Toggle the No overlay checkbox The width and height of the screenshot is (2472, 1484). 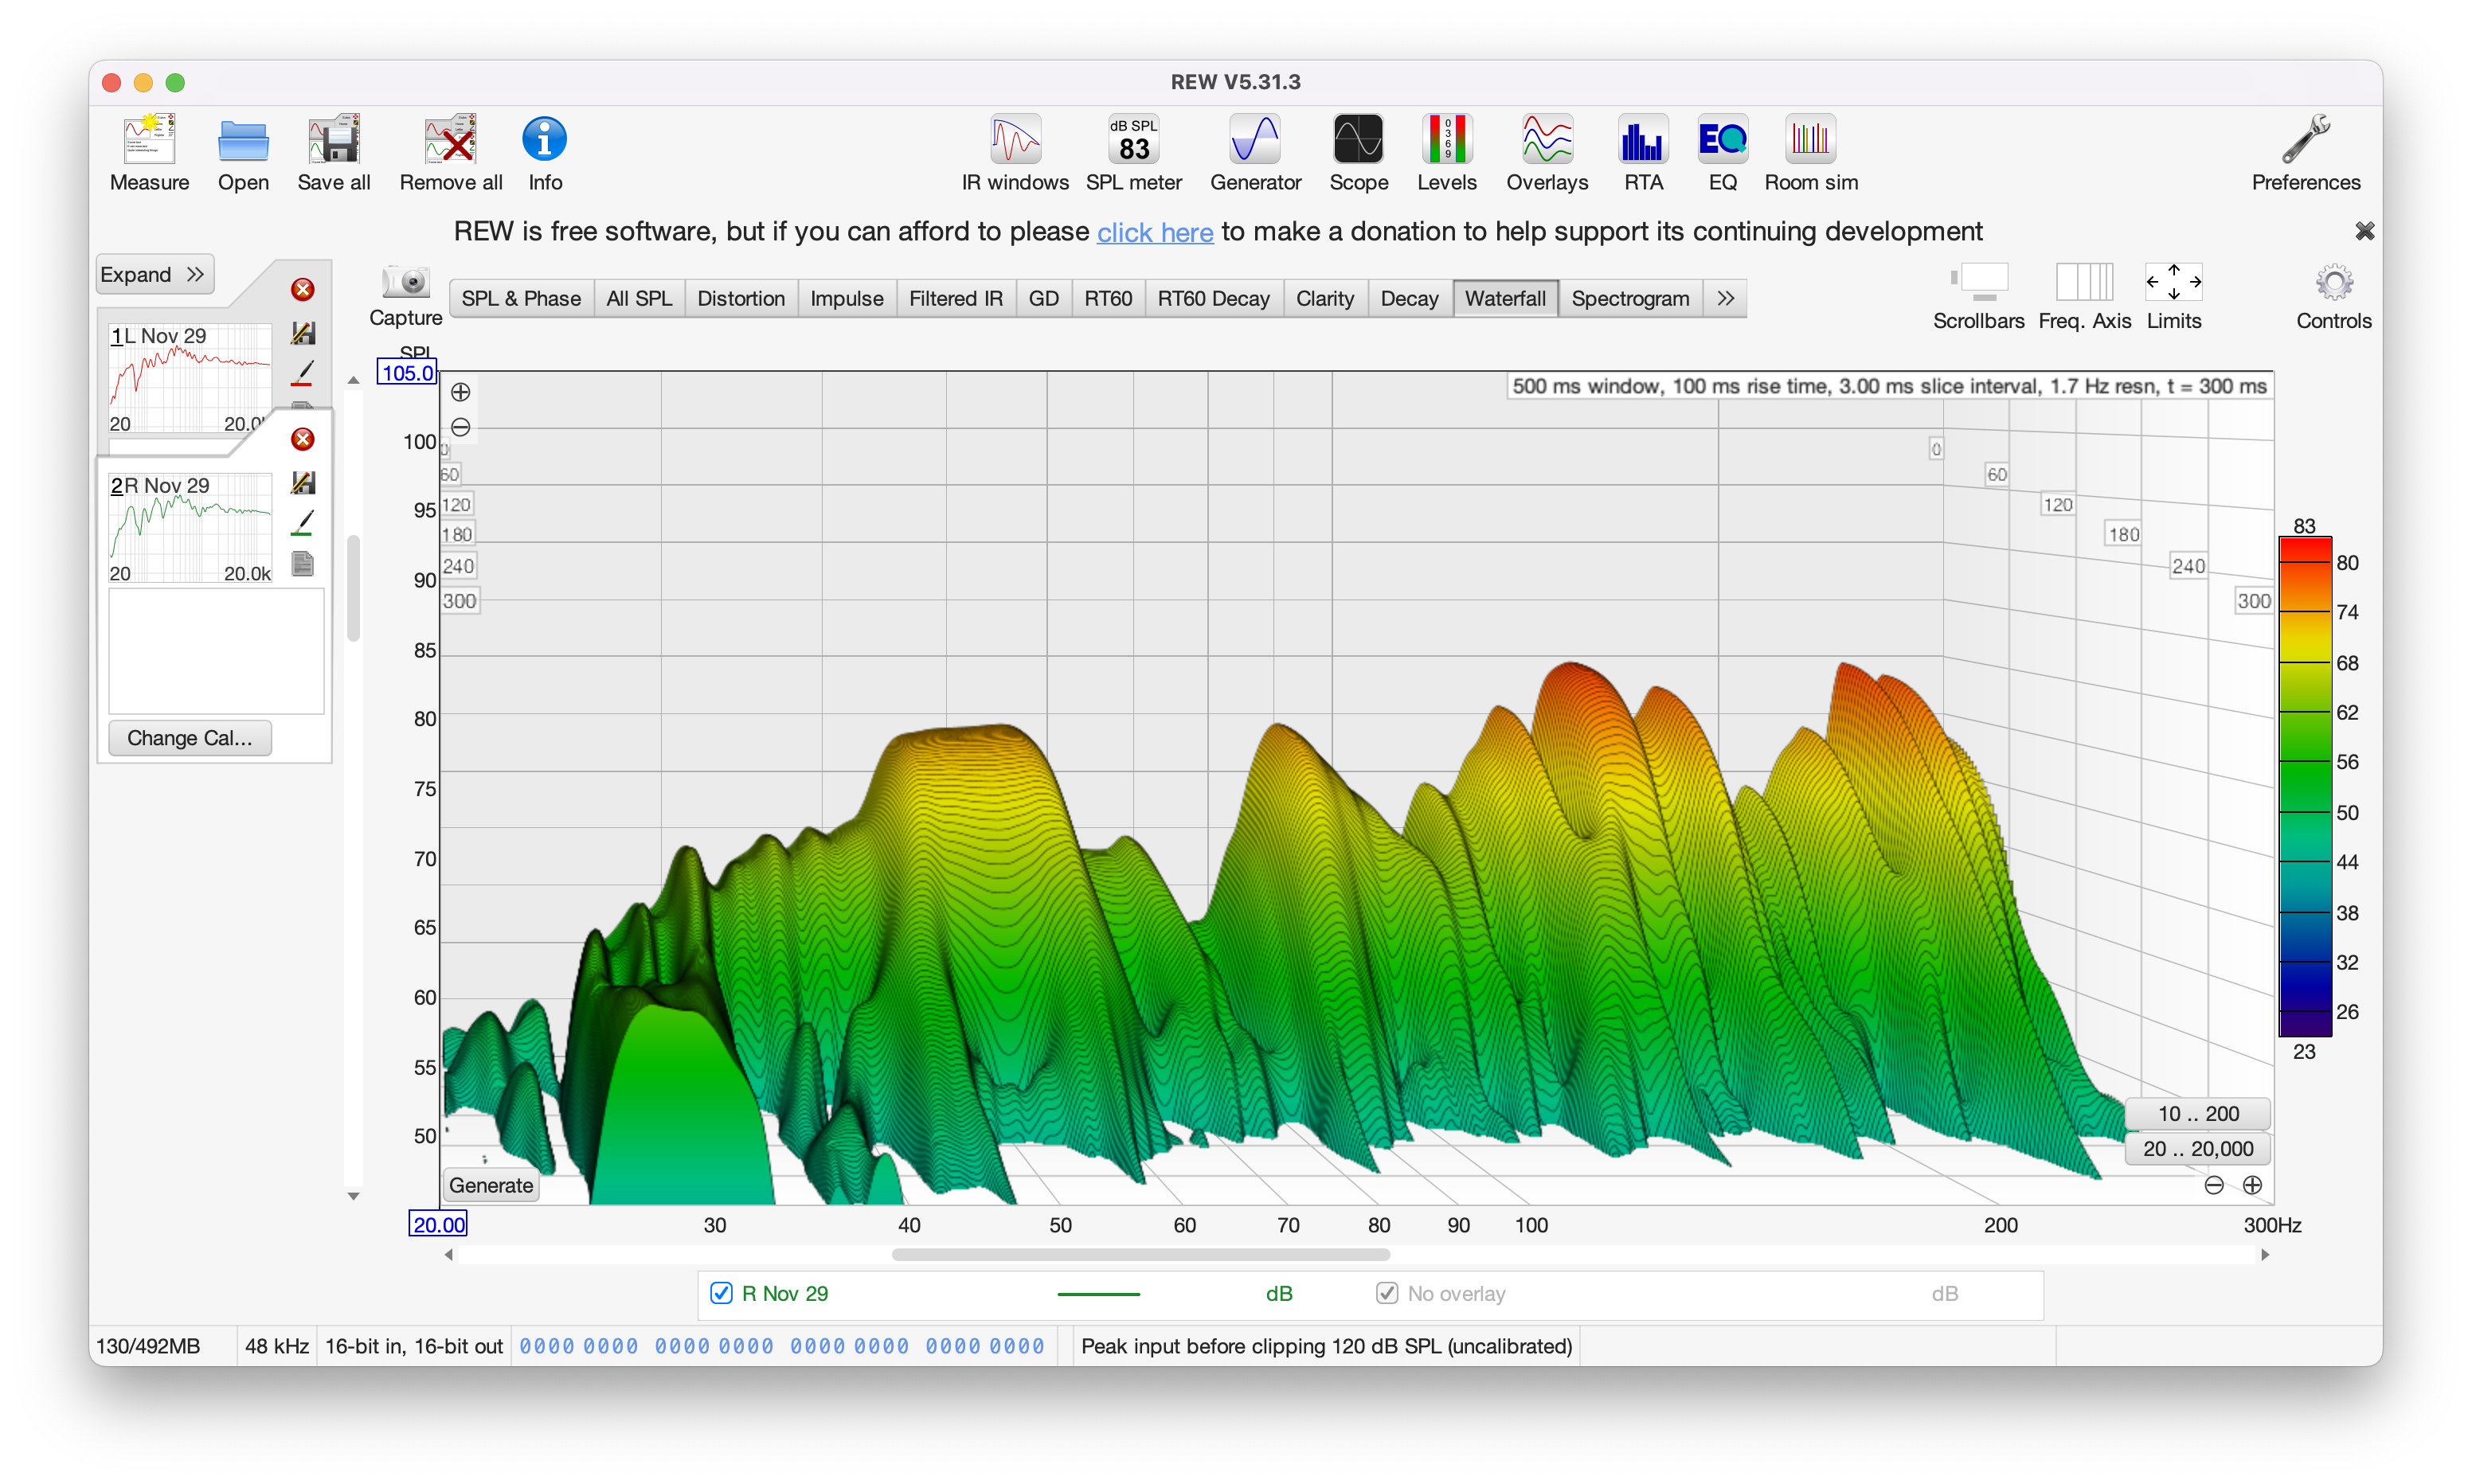point(1387,1293)
